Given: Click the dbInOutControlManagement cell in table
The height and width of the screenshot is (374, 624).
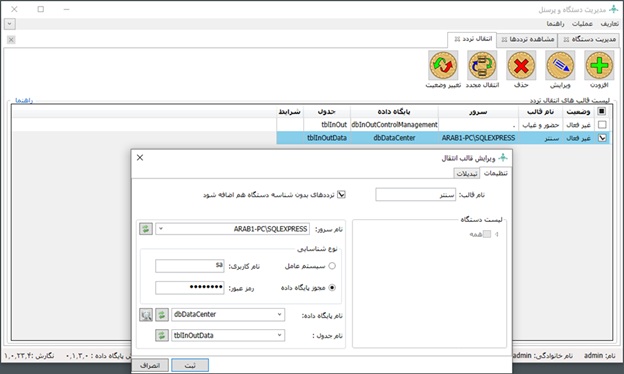Looking at the screenshot, I should click(394, 125).
